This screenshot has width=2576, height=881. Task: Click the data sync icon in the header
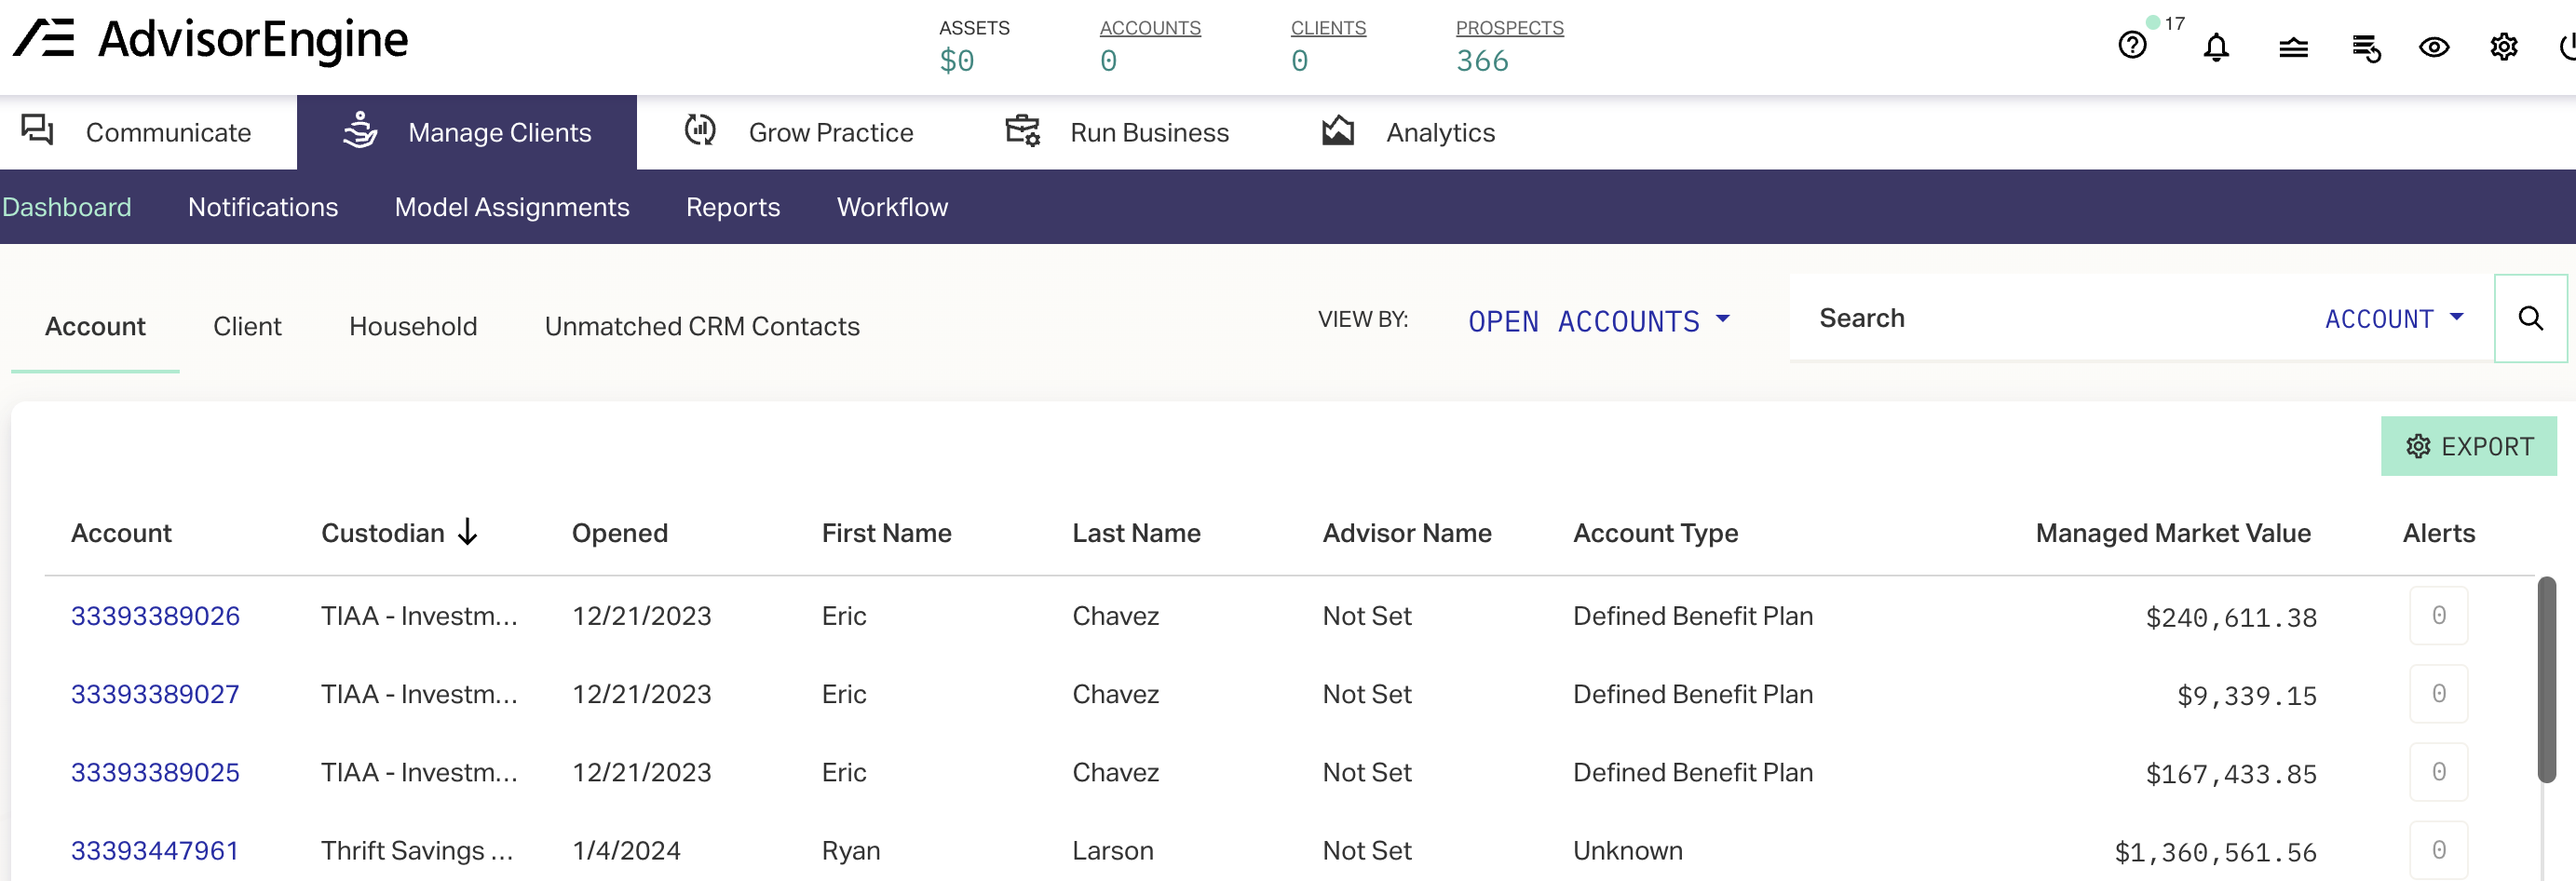(2367, 48)
